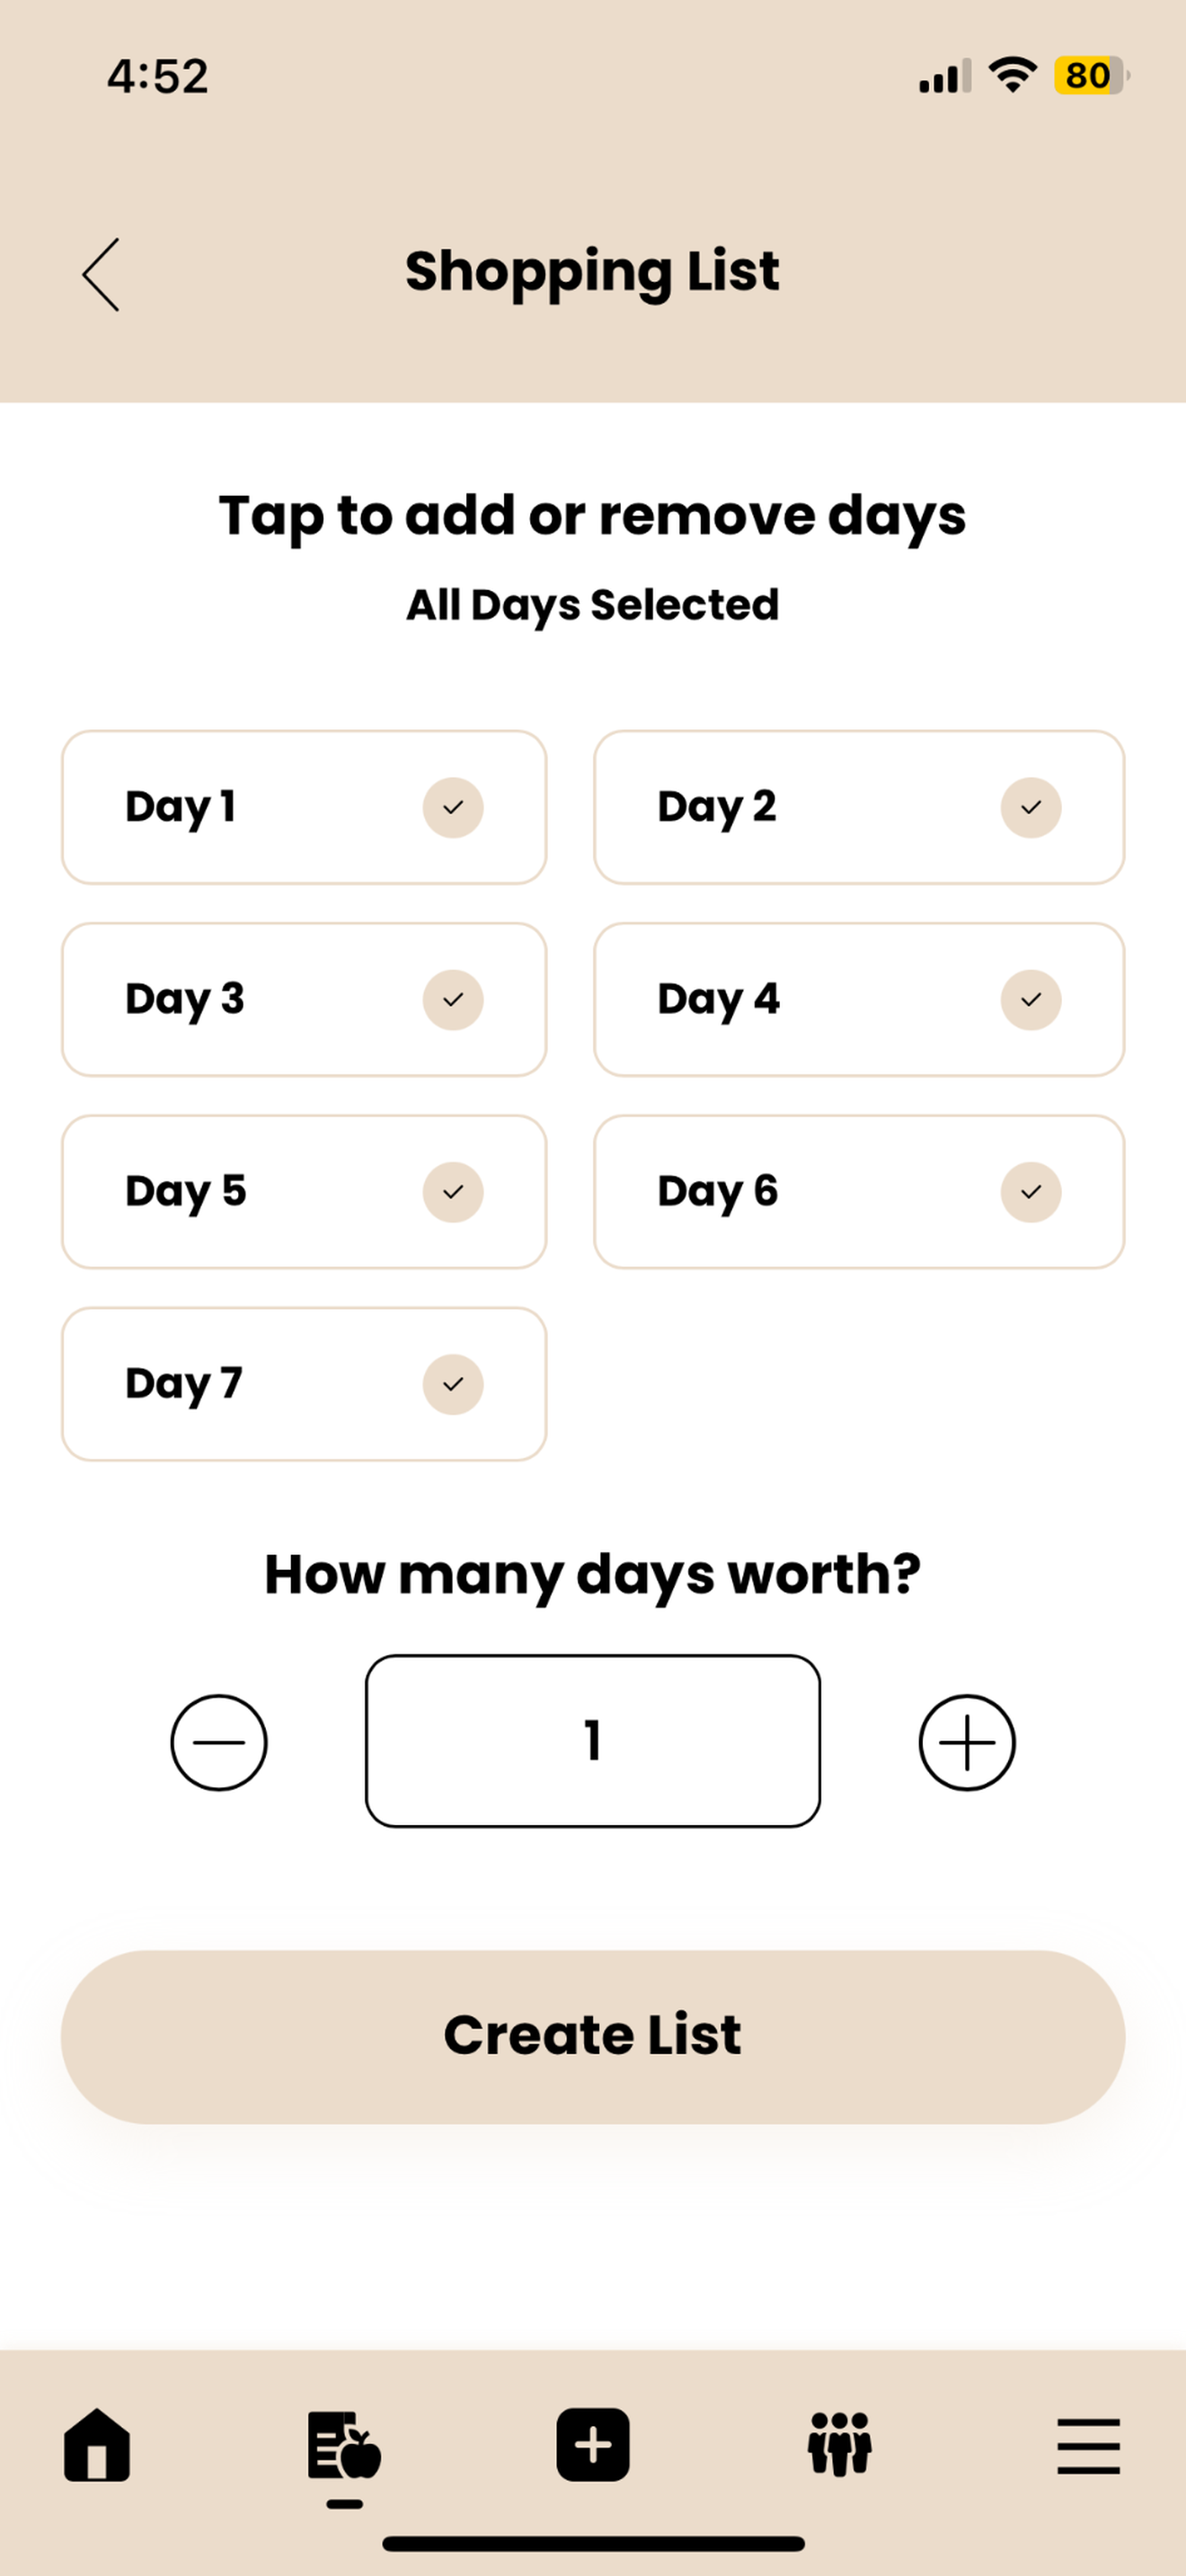Uncheck the Day 4 checkmark circle
Image resolution: width=1186 pixels, height=2576 pixels.
click(1031, 1000)
